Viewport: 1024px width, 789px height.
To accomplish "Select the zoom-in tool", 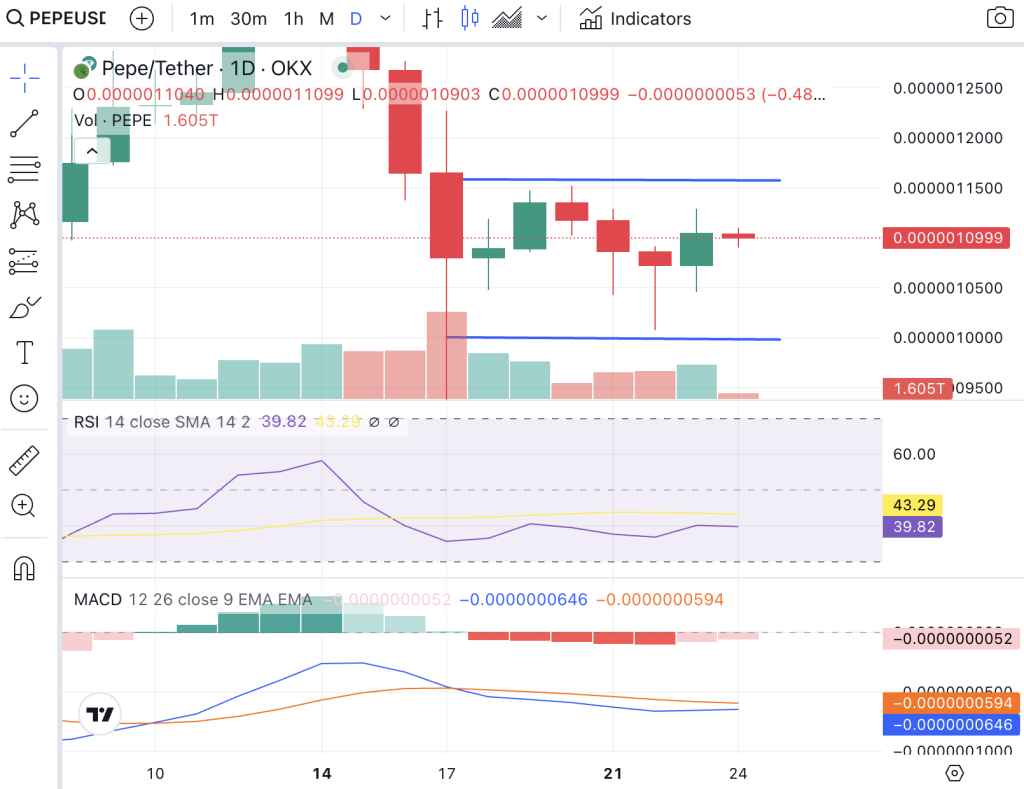I will coord(24,506).
